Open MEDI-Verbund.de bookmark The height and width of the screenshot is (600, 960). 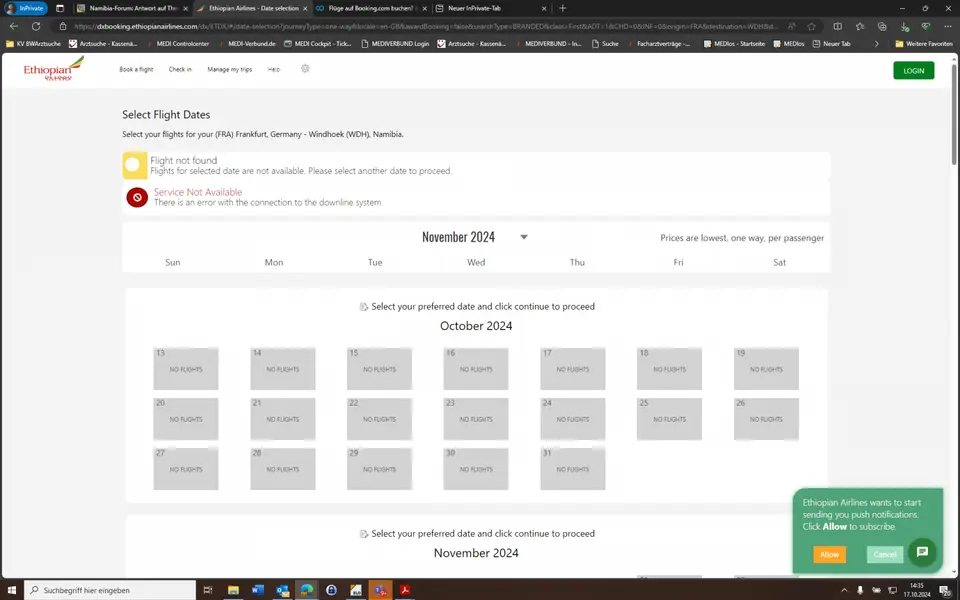[x=246, y=43]
